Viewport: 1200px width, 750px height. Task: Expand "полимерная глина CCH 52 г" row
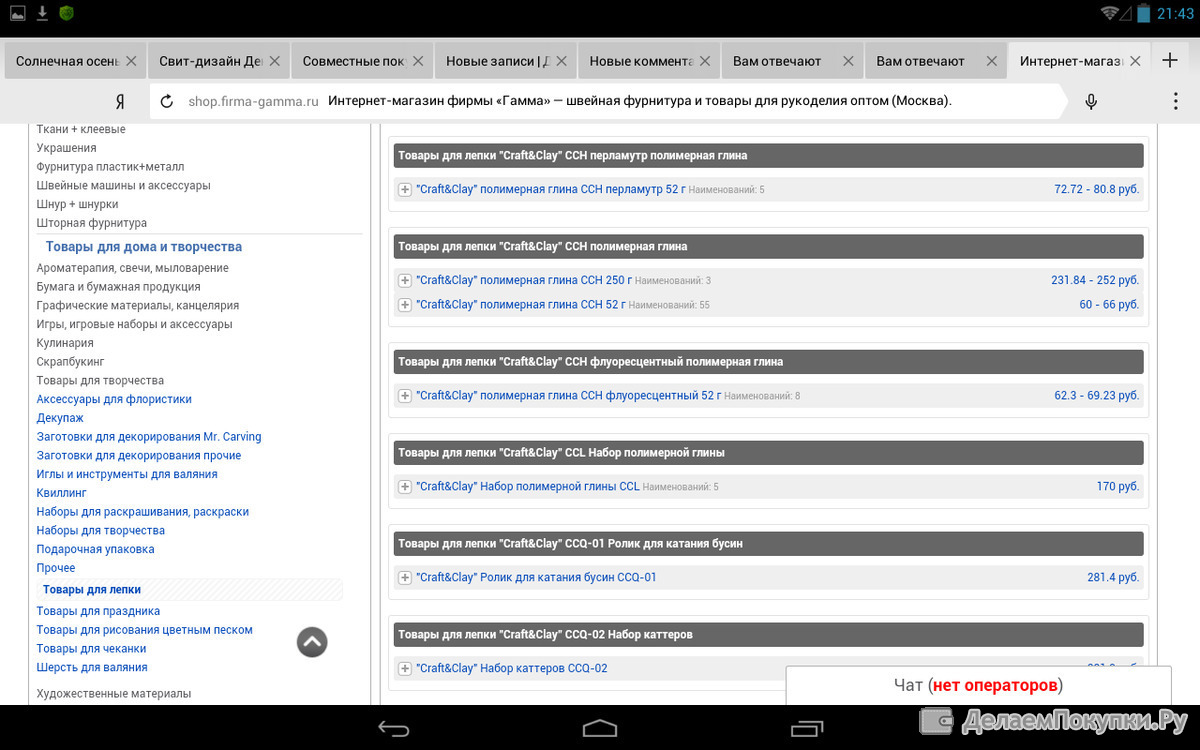click(x=405, y=304)
